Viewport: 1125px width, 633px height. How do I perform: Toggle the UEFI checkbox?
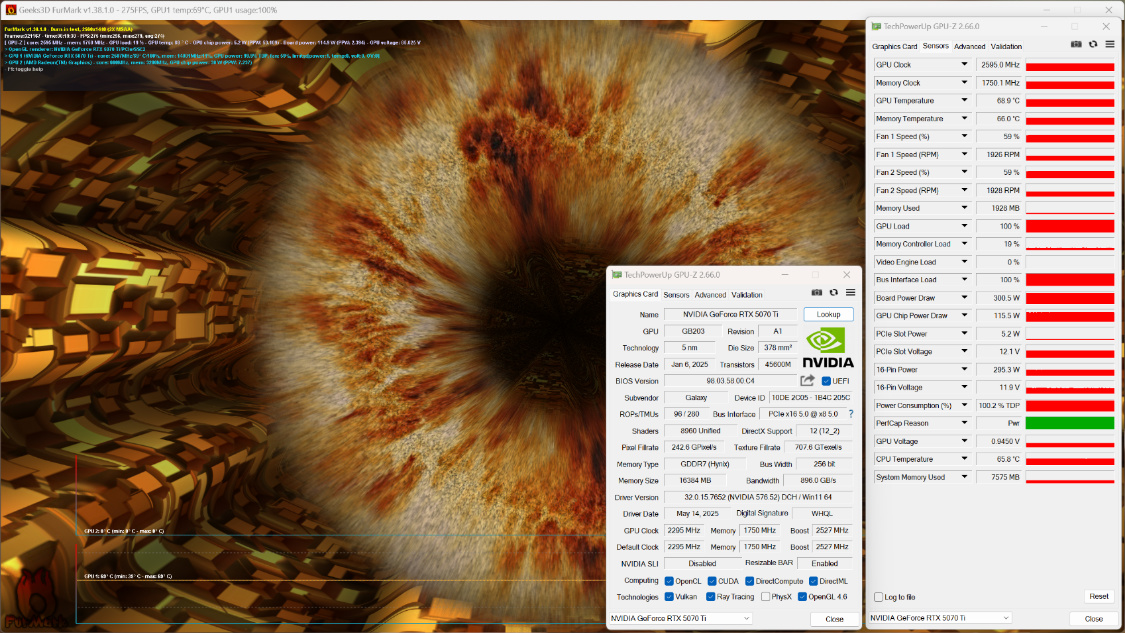[826, 381]
